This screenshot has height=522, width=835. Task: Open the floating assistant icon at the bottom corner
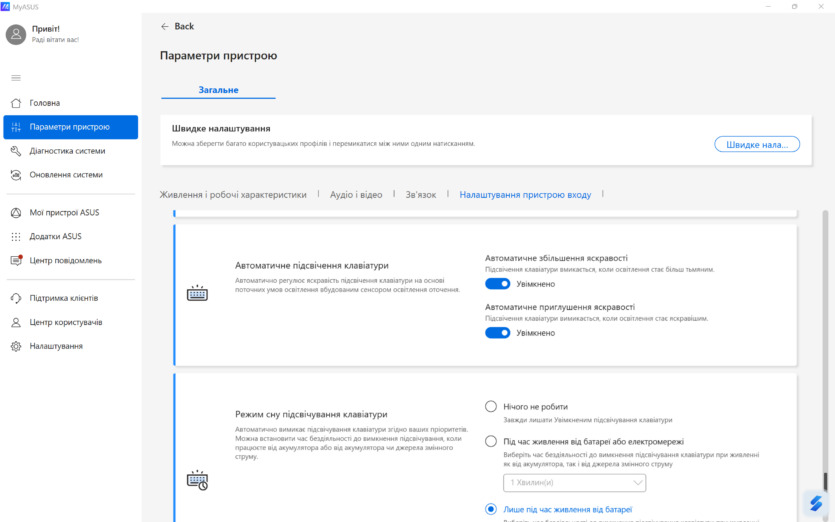point(816,503)
